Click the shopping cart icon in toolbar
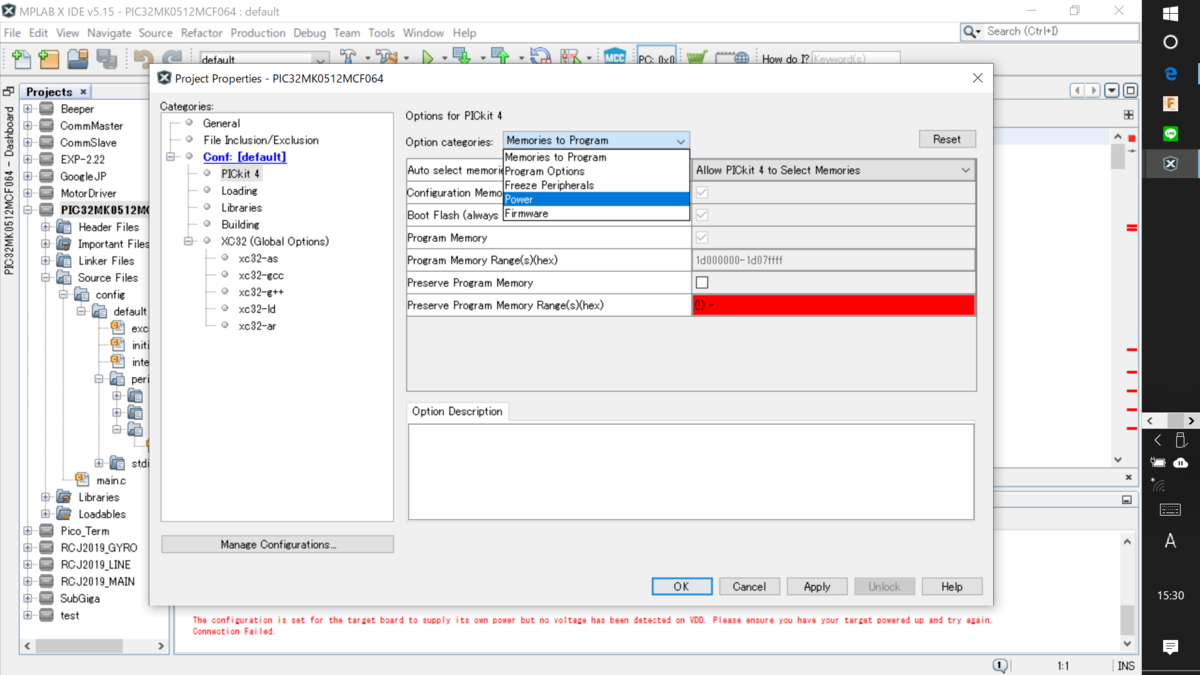This screenshot has height=675, width=1200. pos(697,58)
